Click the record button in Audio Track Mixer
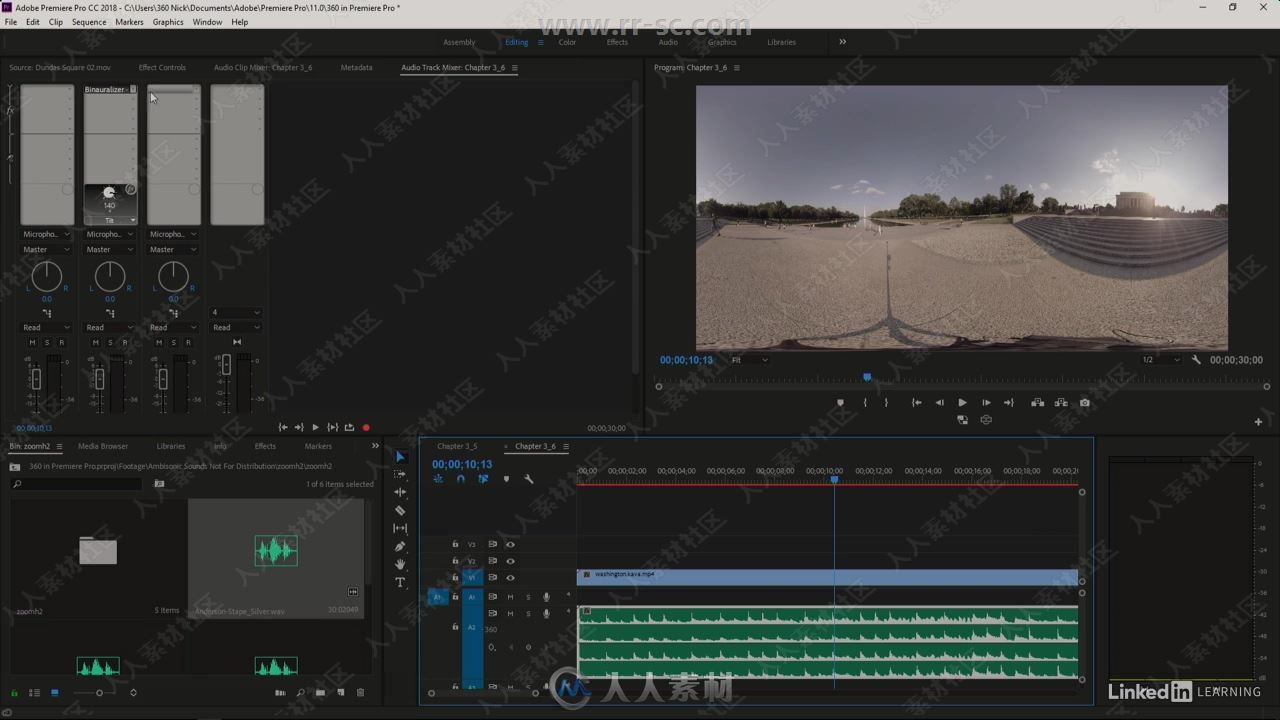The width and height of the screenshot is (1280, 720). point(366,428)
